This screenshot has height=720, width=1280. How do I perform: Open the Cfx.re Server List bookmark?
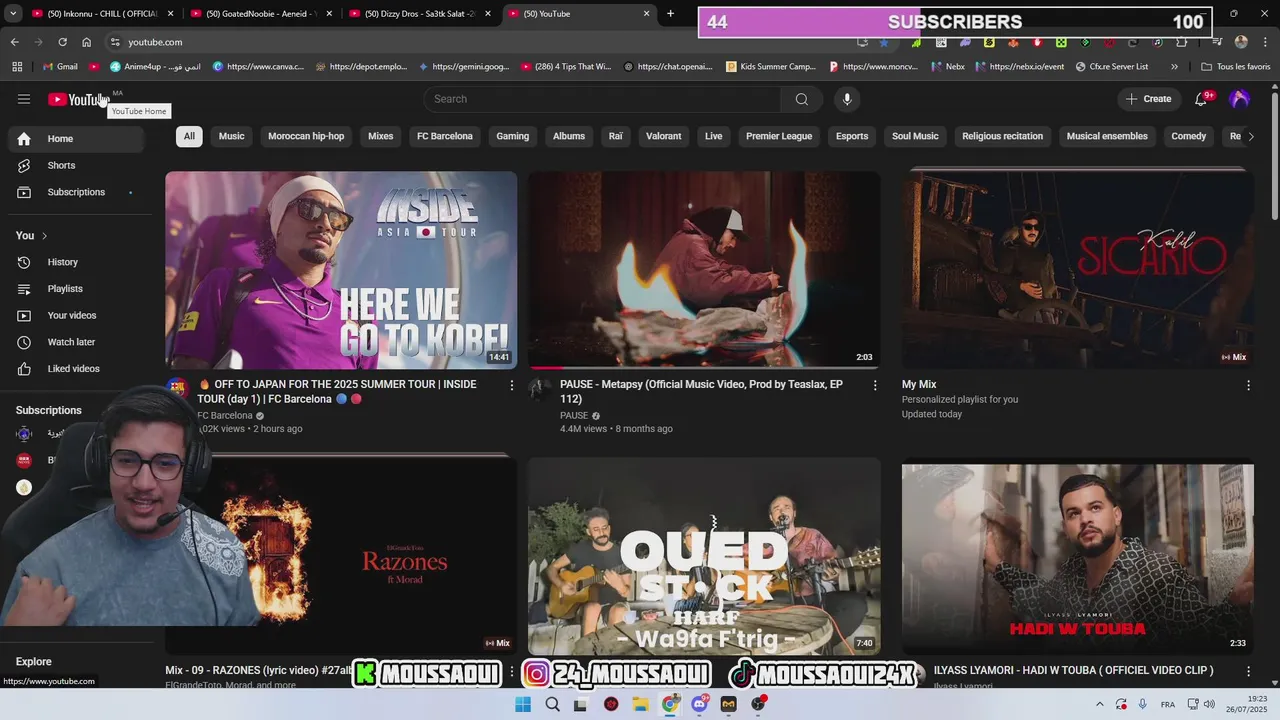click(1112, 67)
